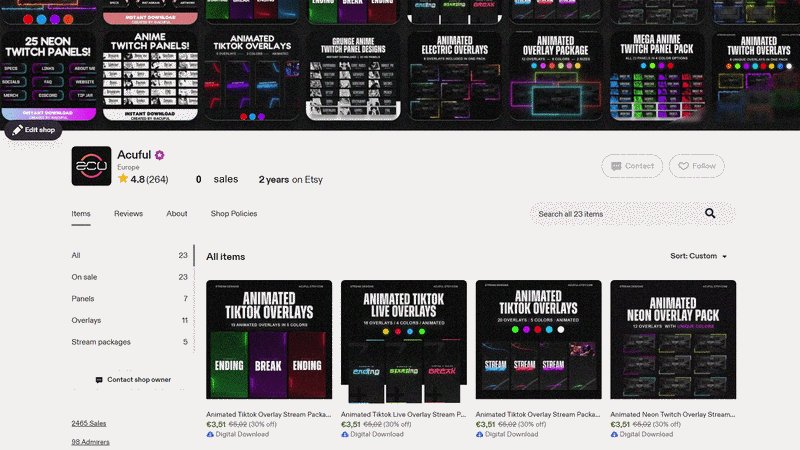800x450 pixels.
Task: Focus the Search all 23 items field
Action: [x=632, y=214]
